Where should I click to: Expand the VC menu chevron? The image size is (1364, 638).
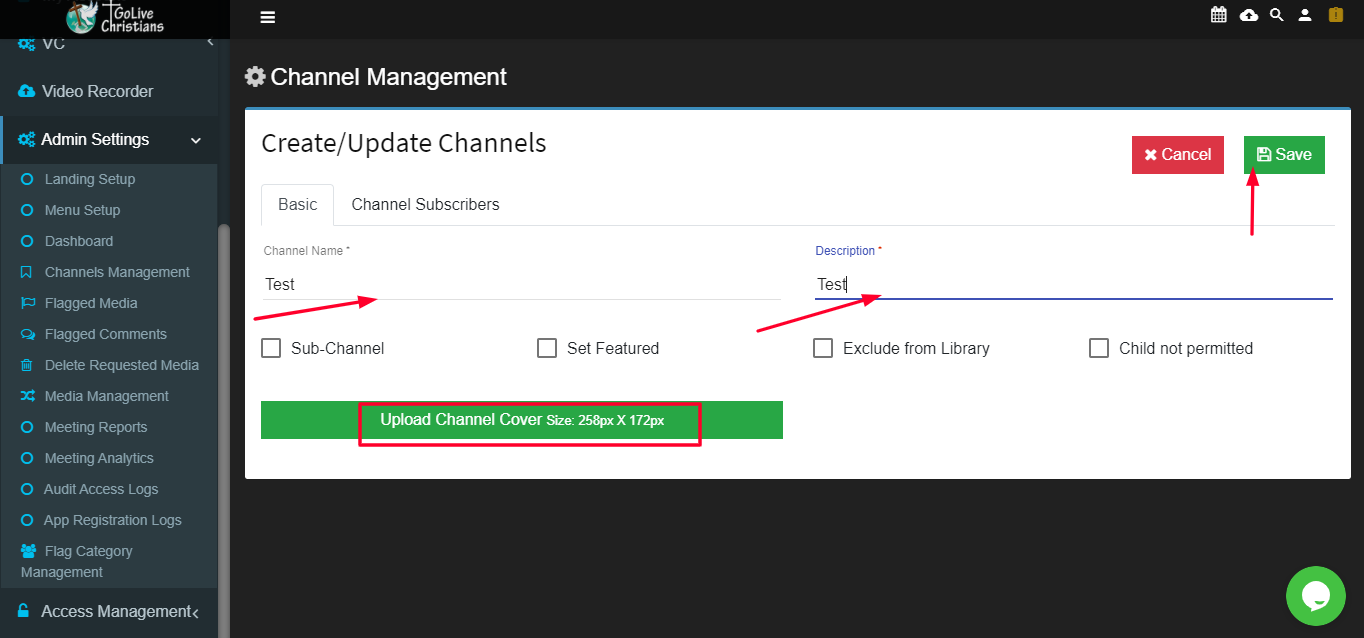(x=209, y=41)
